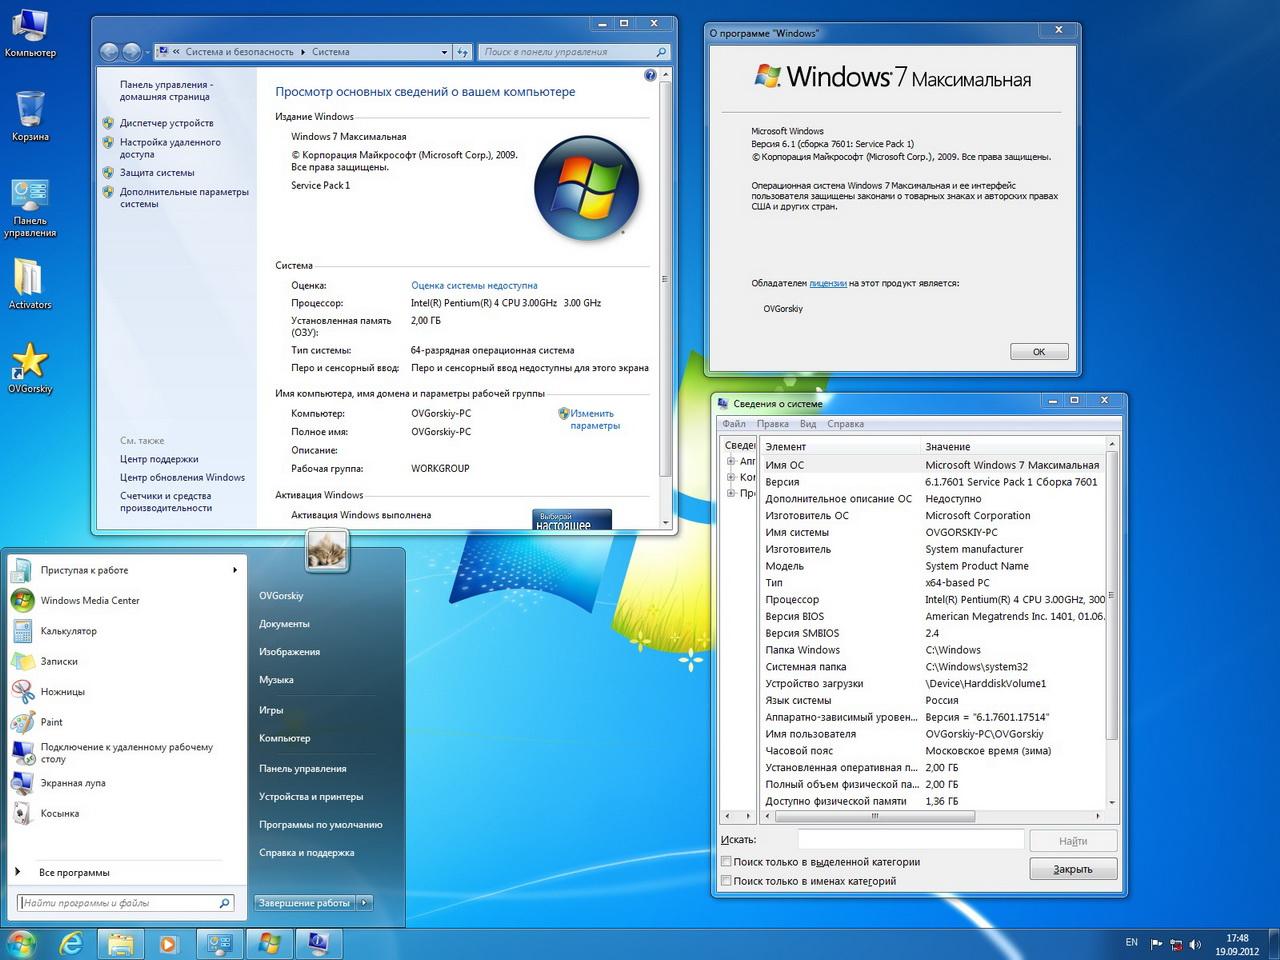Expand the second tree node in System Information
Screen dimensions: 1280x960
(x=731, y=477)
